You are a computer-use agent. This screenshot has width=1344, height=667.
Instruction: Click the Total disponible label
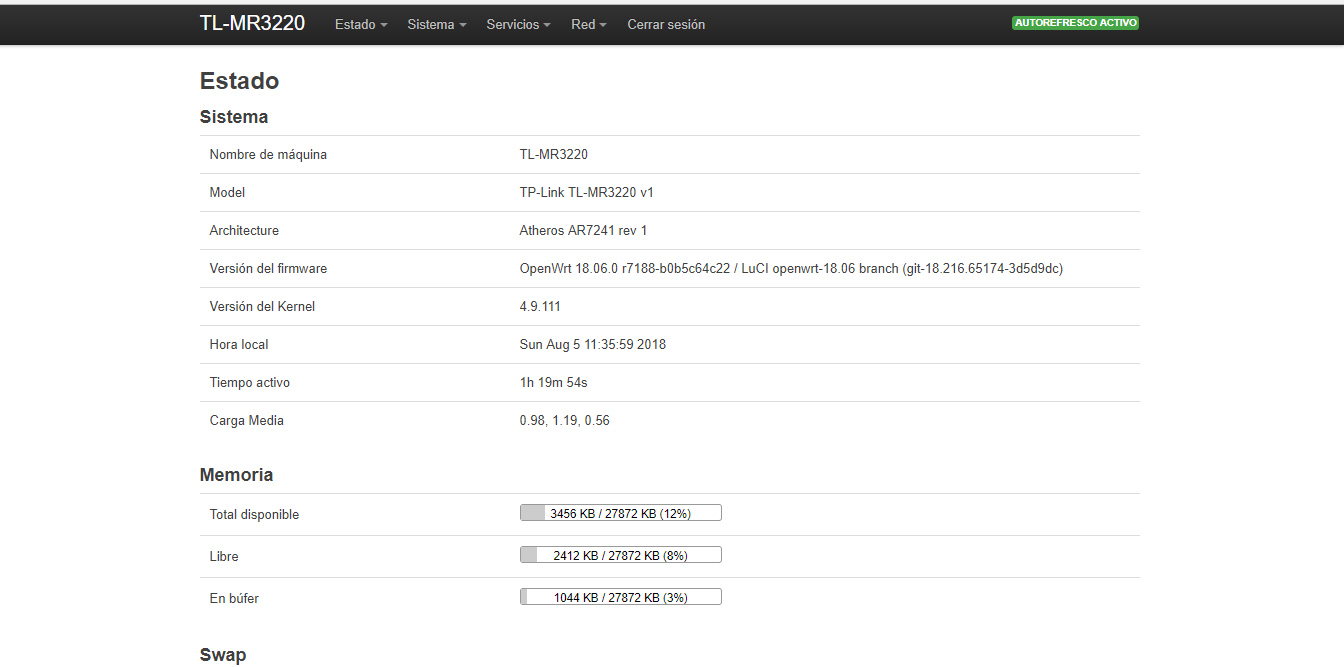coord(254,514)
